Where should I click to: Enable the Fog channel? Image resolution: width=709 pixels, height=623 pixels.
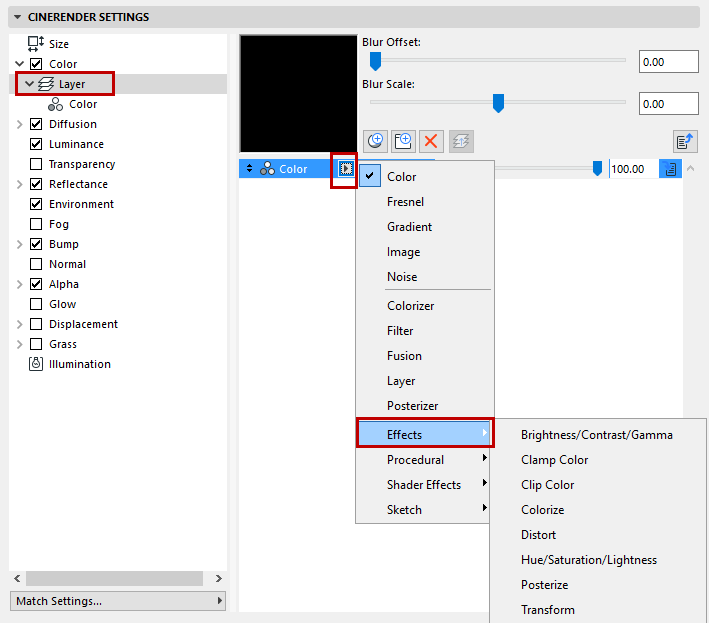(x=36, y=224)
